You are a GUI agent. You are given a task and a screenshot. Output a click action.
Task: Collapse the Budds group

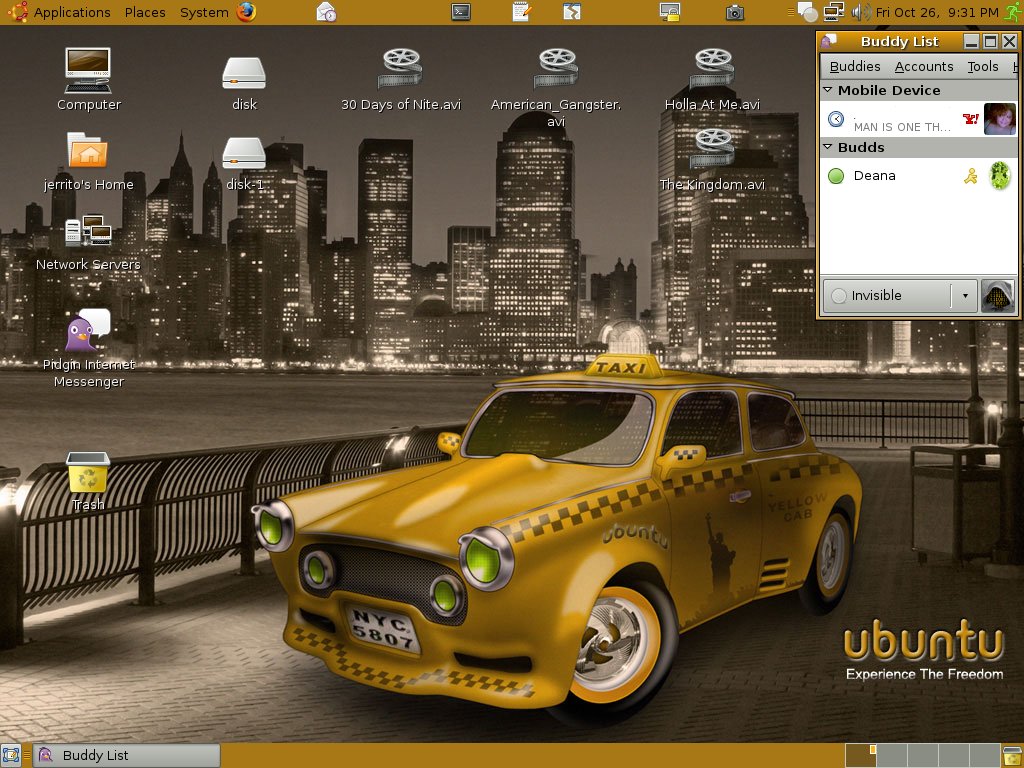[827, 147]
